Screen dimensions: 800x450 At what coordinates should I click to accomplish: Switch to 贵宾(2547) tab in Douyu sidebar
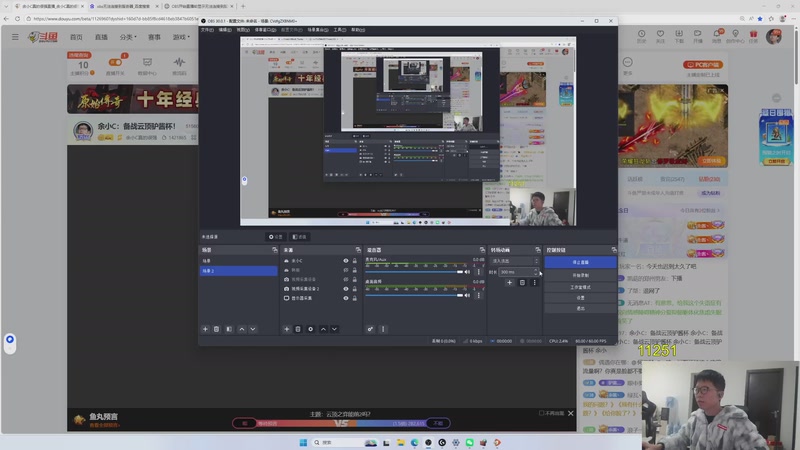672,179
